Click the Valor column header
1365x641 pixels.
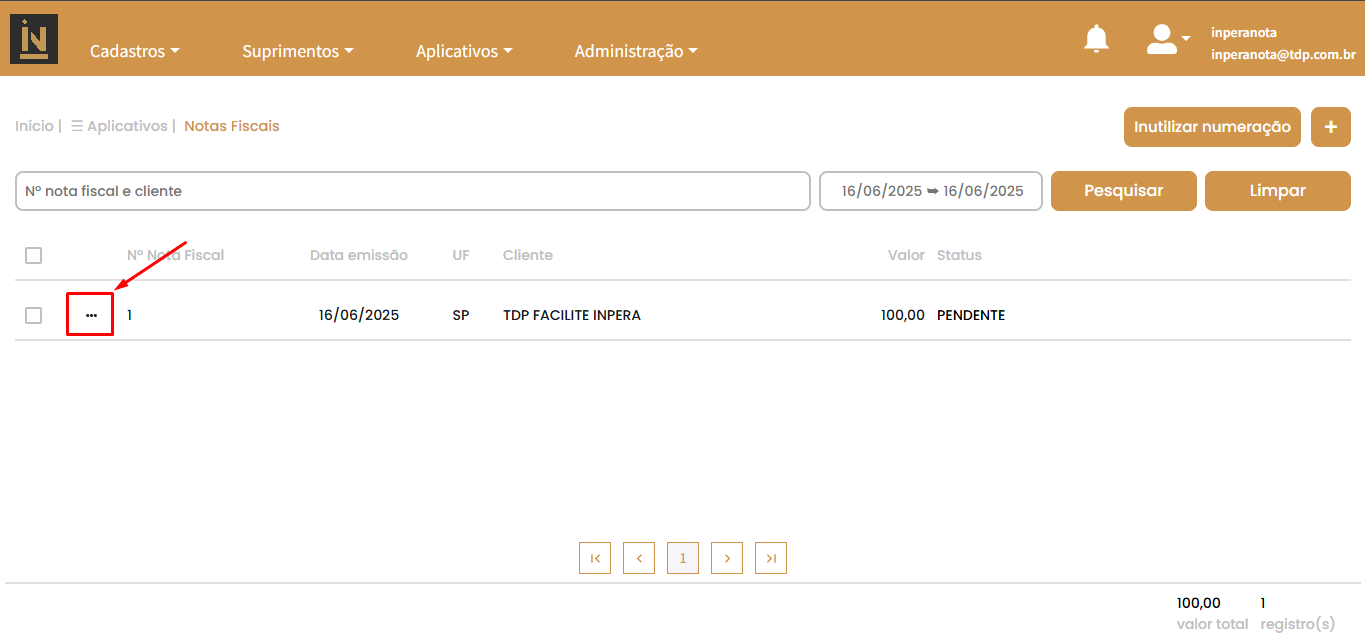[x=906, y=255]
